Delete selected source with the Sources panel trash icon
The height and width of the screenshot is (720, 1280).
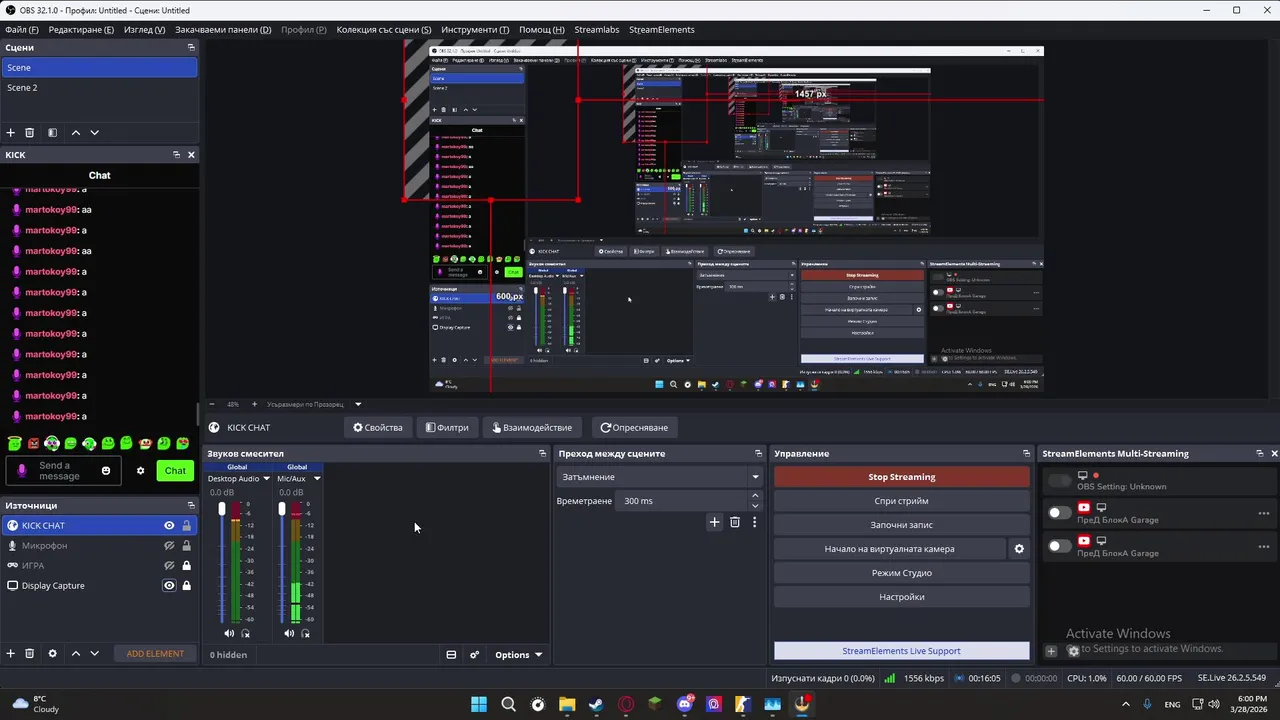click(x=30, y=654)
